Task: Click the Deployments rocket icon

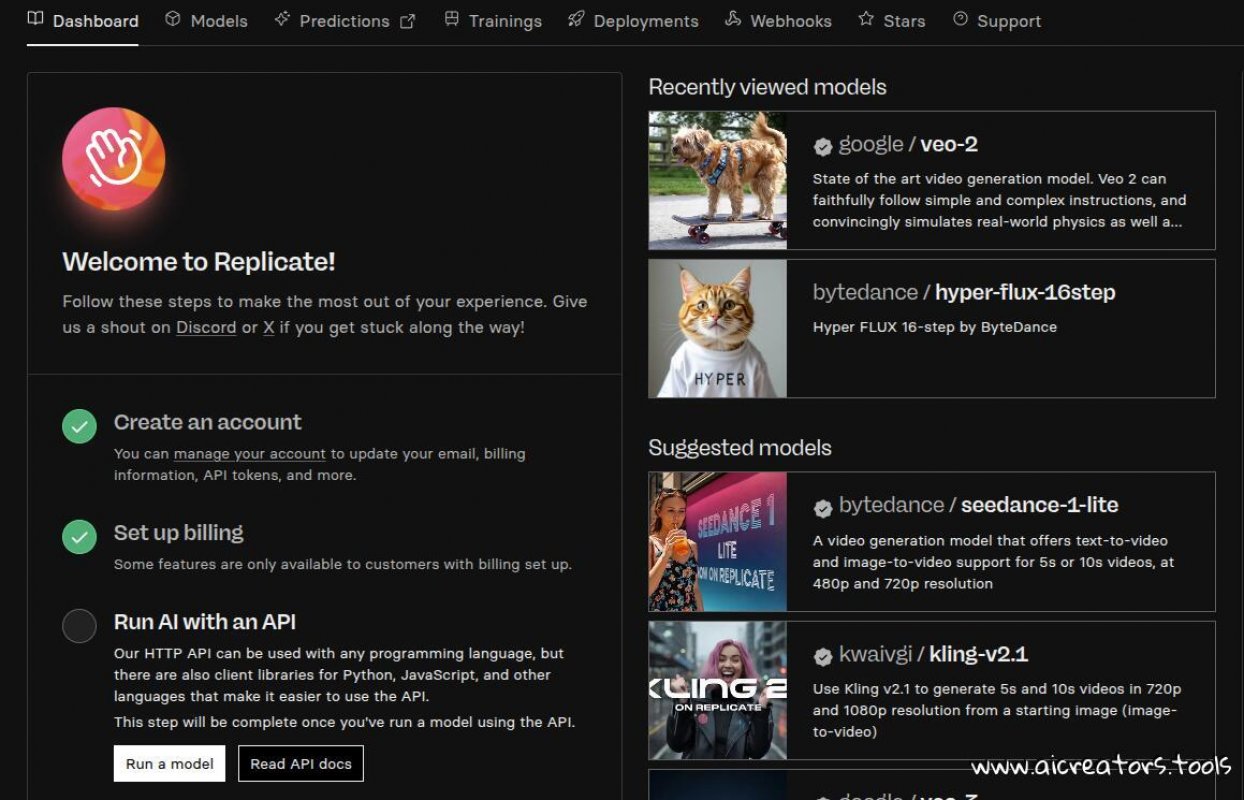Action: pos(576,20)
